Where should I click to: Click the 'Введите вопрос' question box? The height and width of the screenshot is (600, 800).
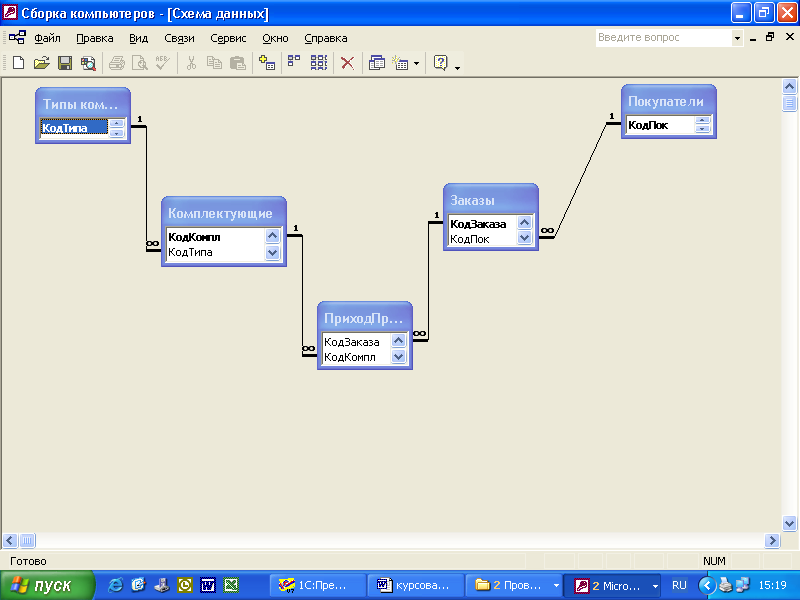pyautogui.click(x=663, y=38)
